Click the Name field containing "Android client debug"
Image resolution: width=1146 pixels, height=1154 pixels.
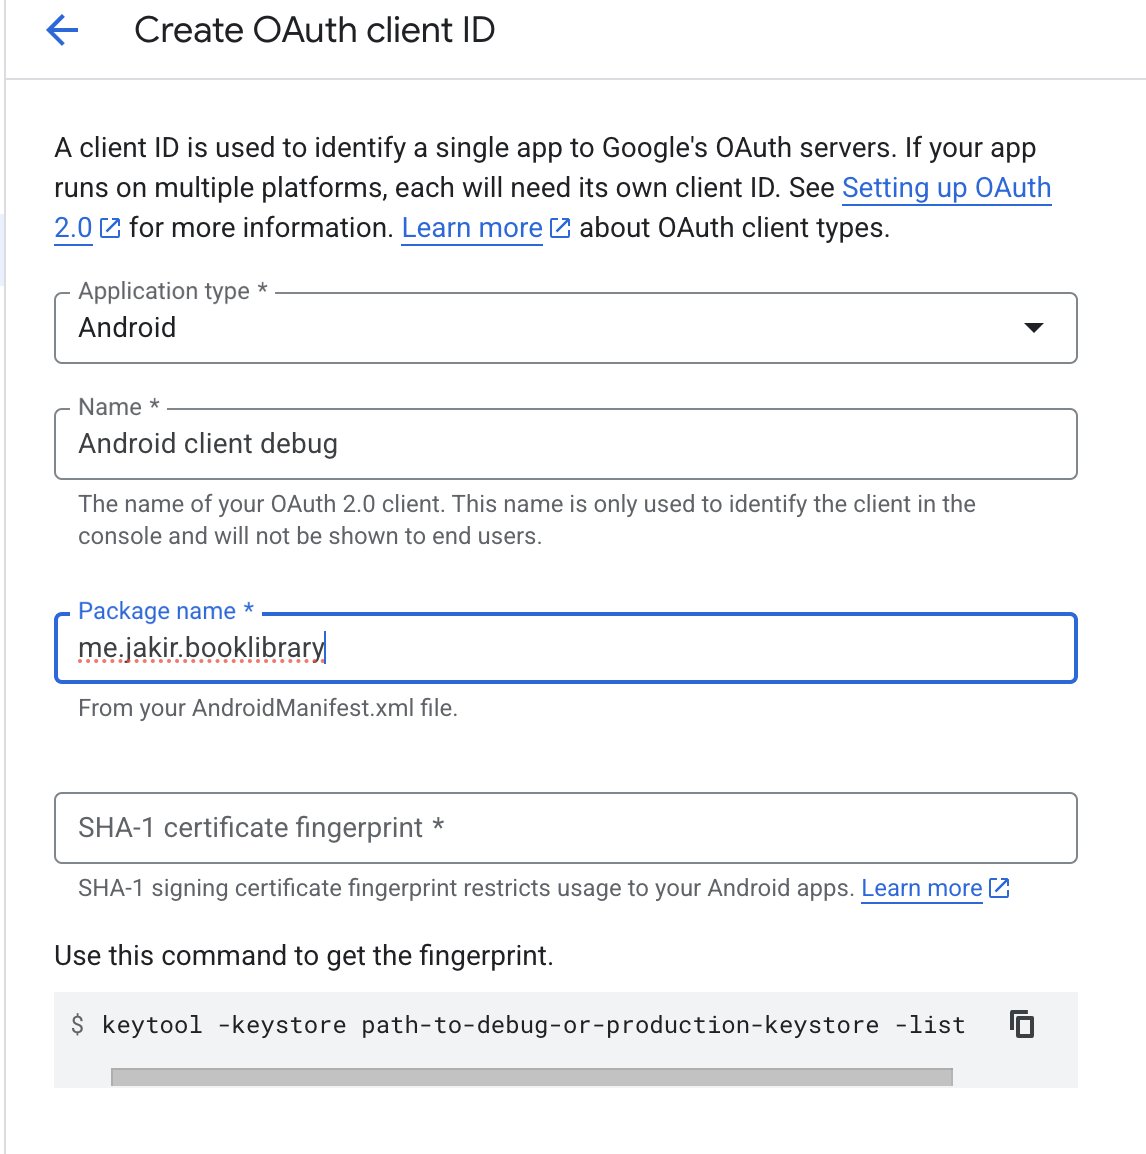(x=565, y=444)
